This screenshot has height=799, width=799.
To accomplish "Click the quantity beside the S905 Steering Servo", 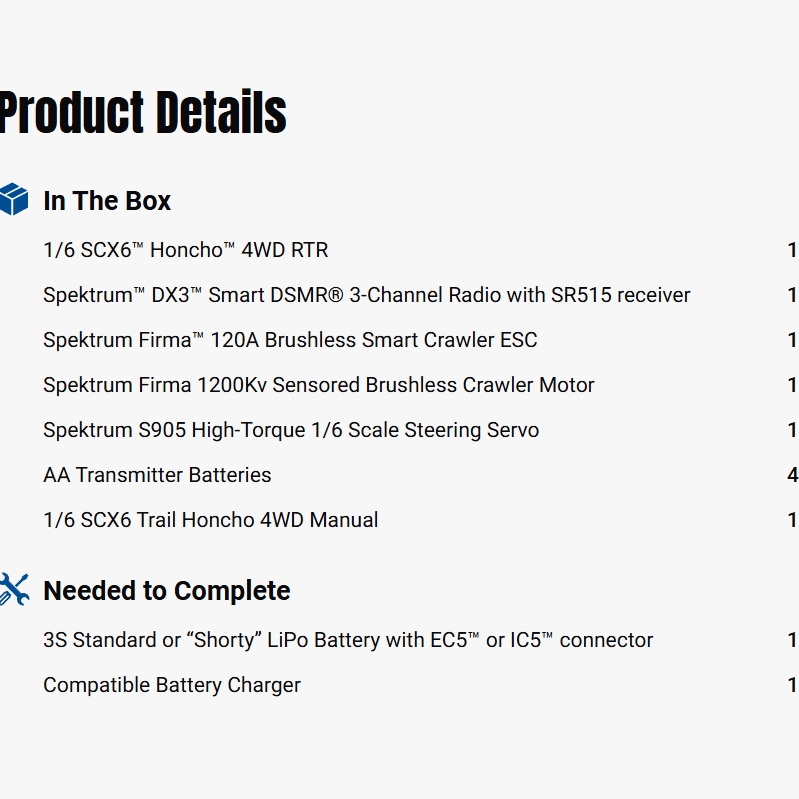I will pos(792,430).
